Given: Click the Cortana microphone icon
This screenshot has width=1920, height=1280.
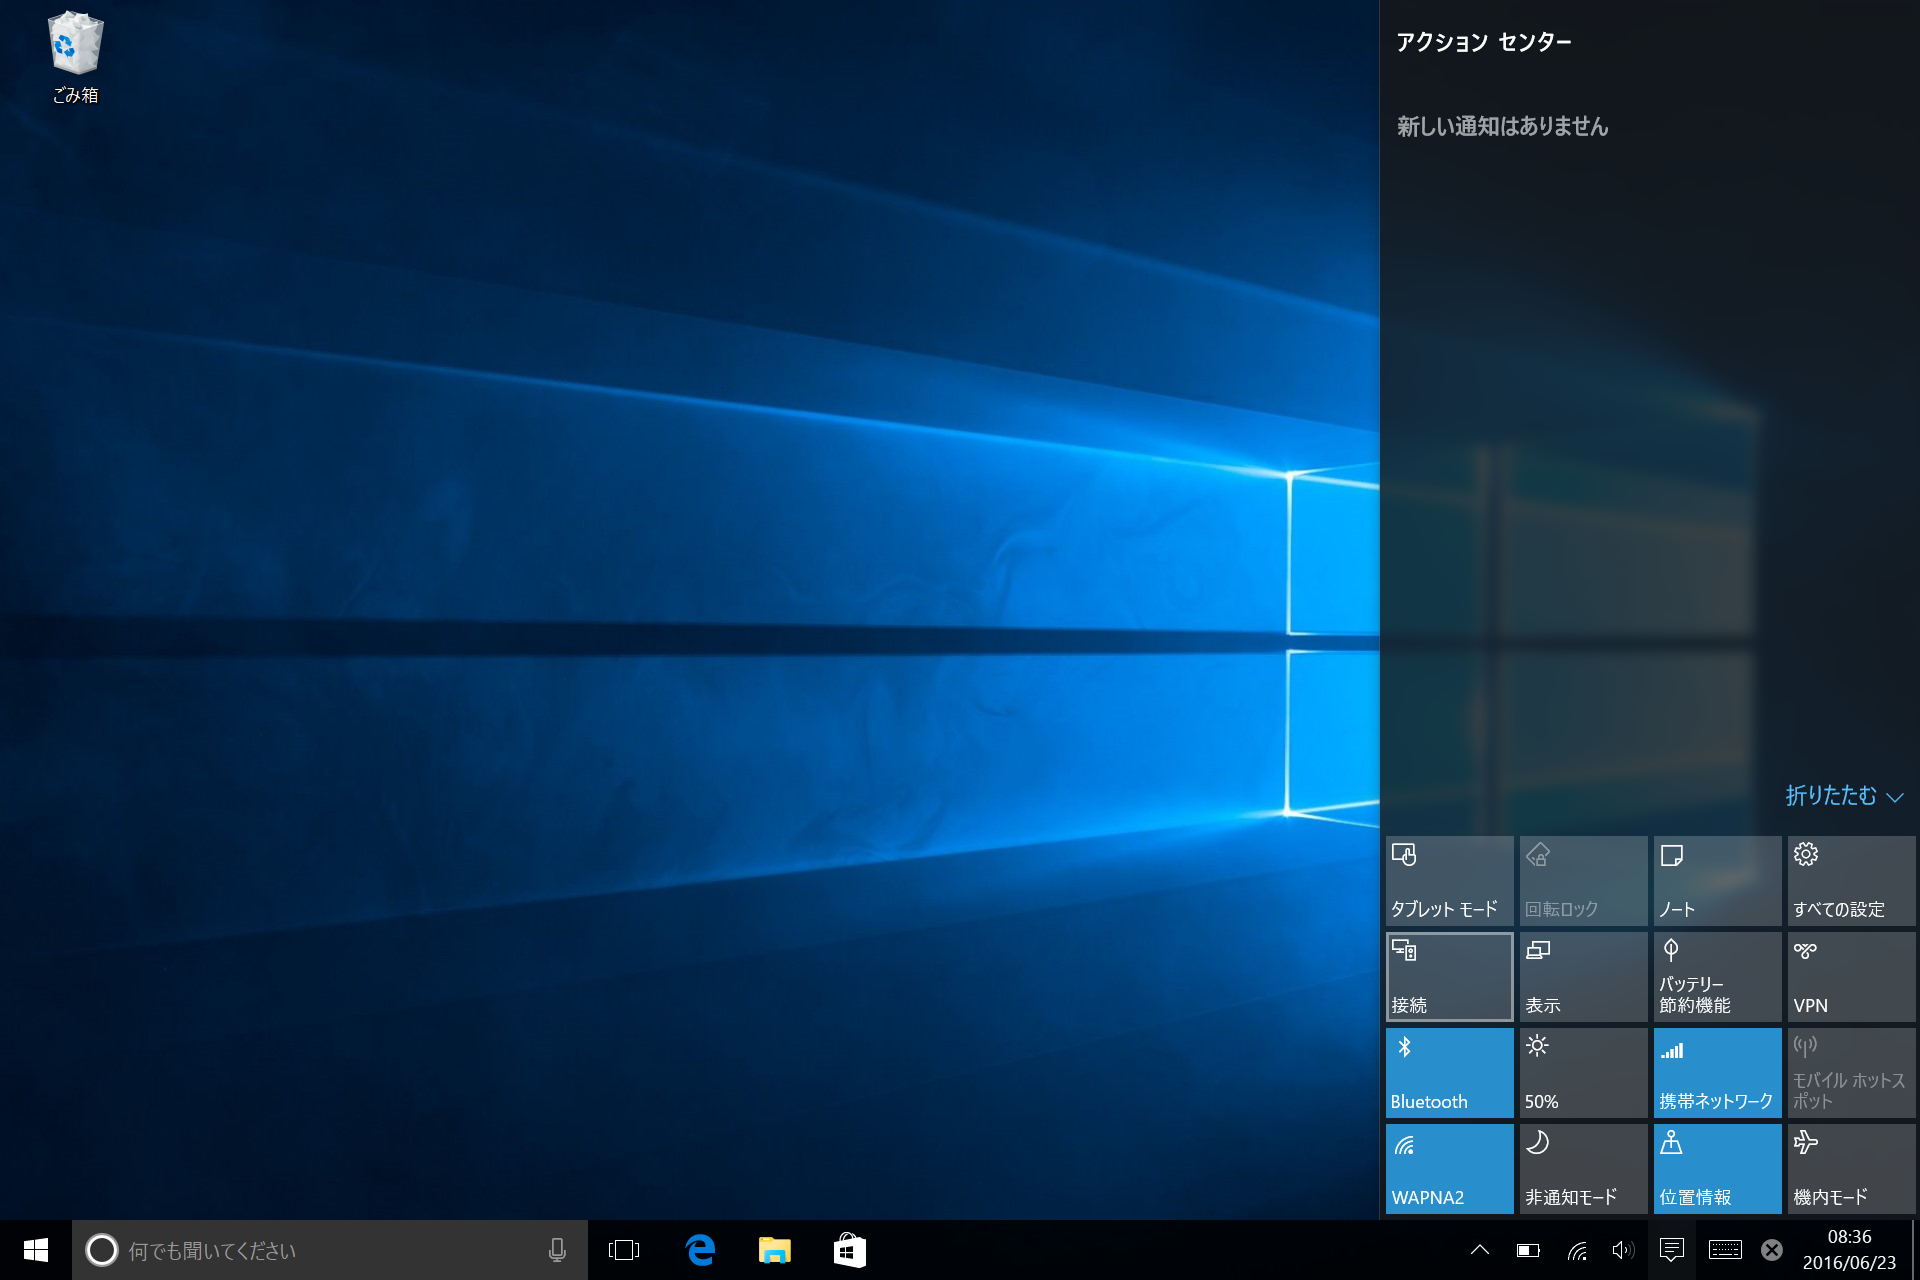Looking at the screenshot, I should coord(557,1250).
